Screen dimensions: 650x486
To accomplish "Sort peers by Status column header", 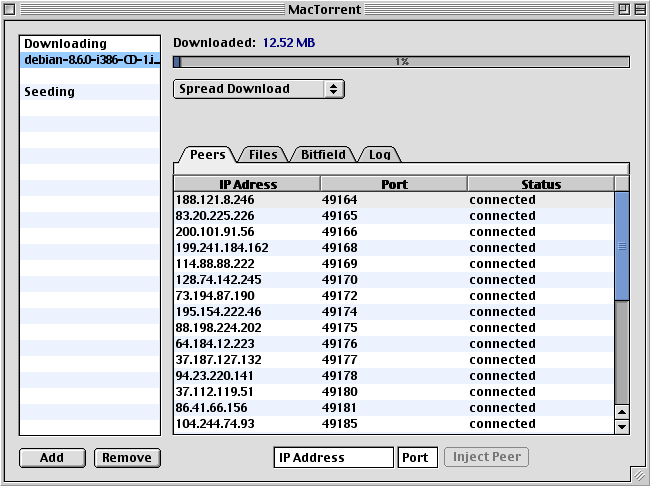I will point(541,184).
